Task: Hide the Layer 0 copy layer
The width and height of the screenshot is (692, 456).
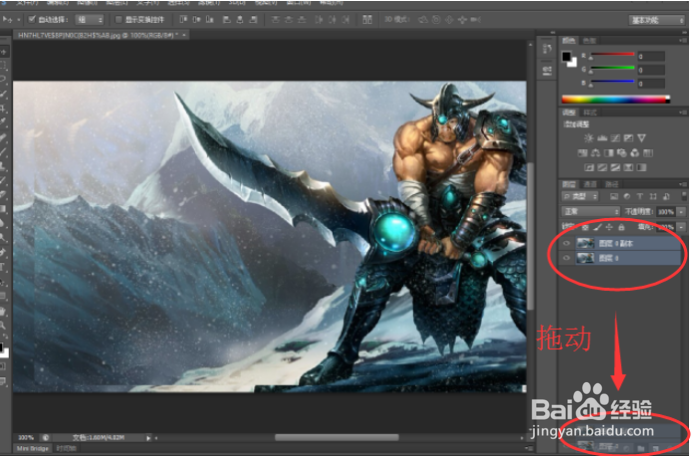Action: 567,243
